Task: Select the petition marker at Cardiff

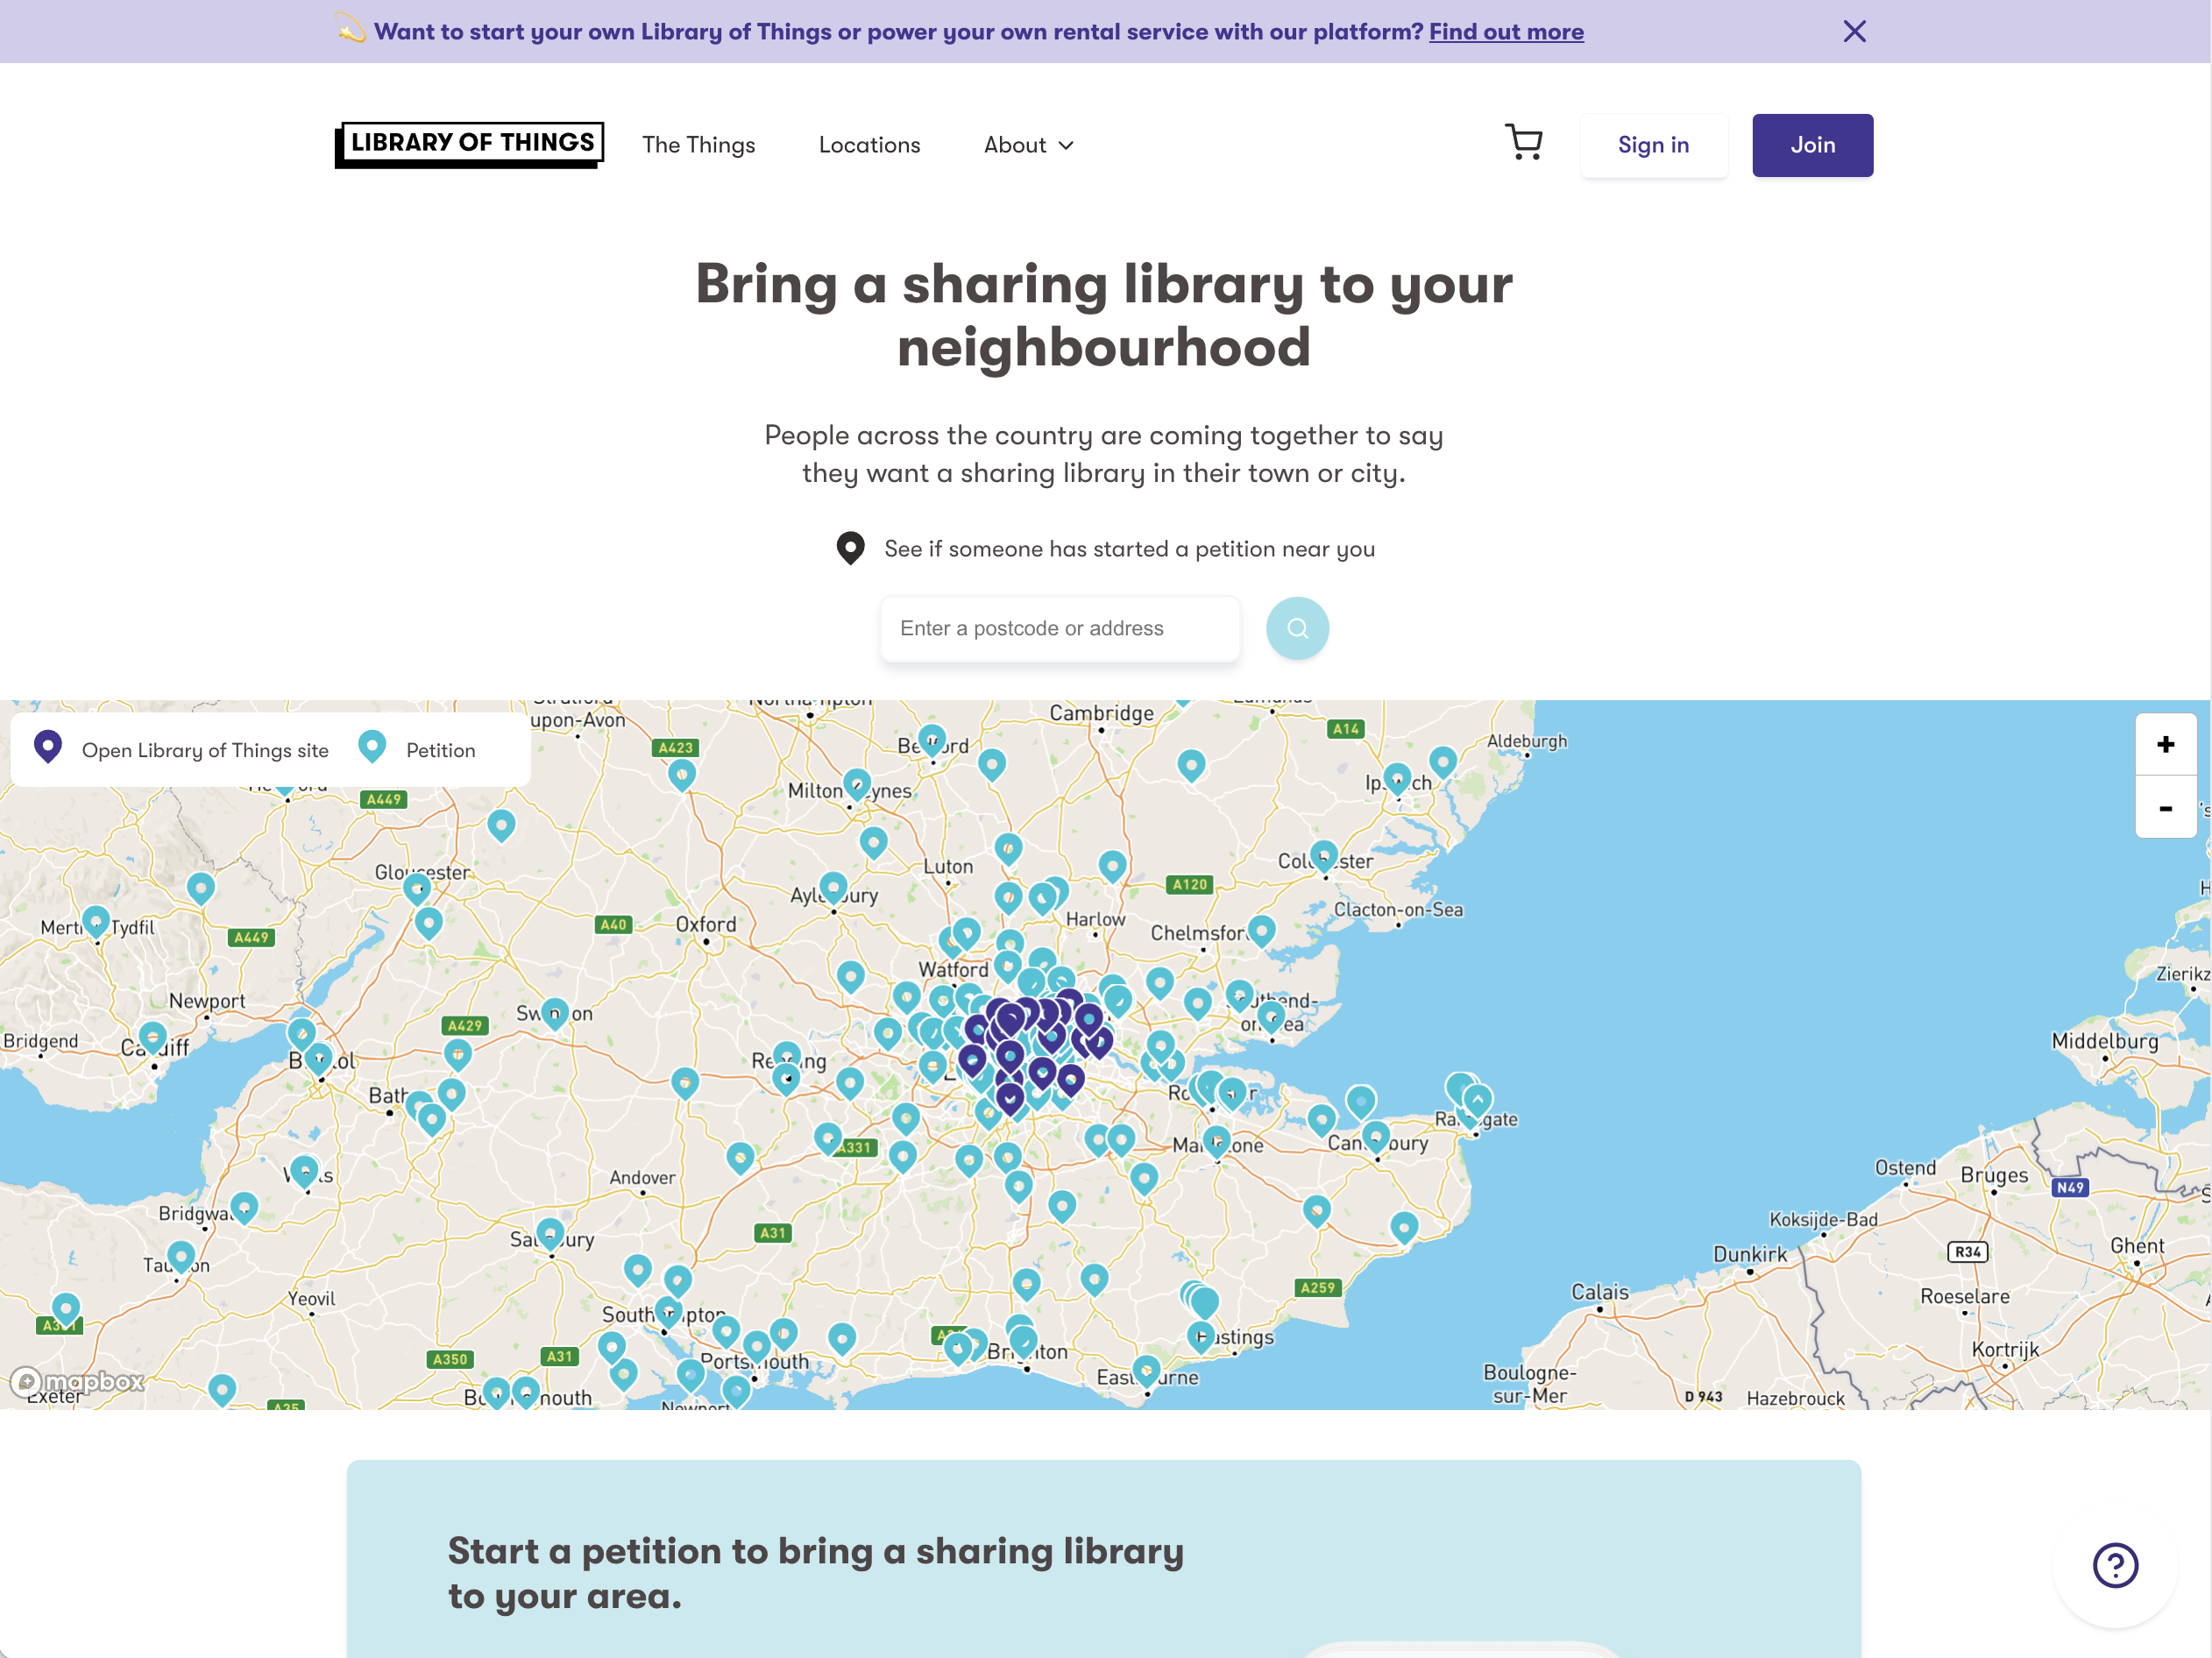Action: point(153,1037)
